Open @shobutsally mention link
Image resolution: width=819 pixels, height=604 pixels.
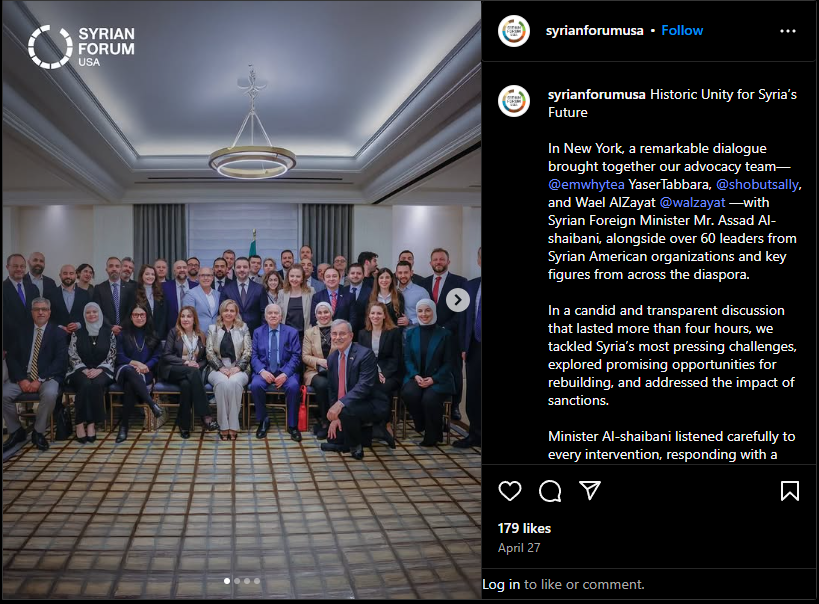757,184
